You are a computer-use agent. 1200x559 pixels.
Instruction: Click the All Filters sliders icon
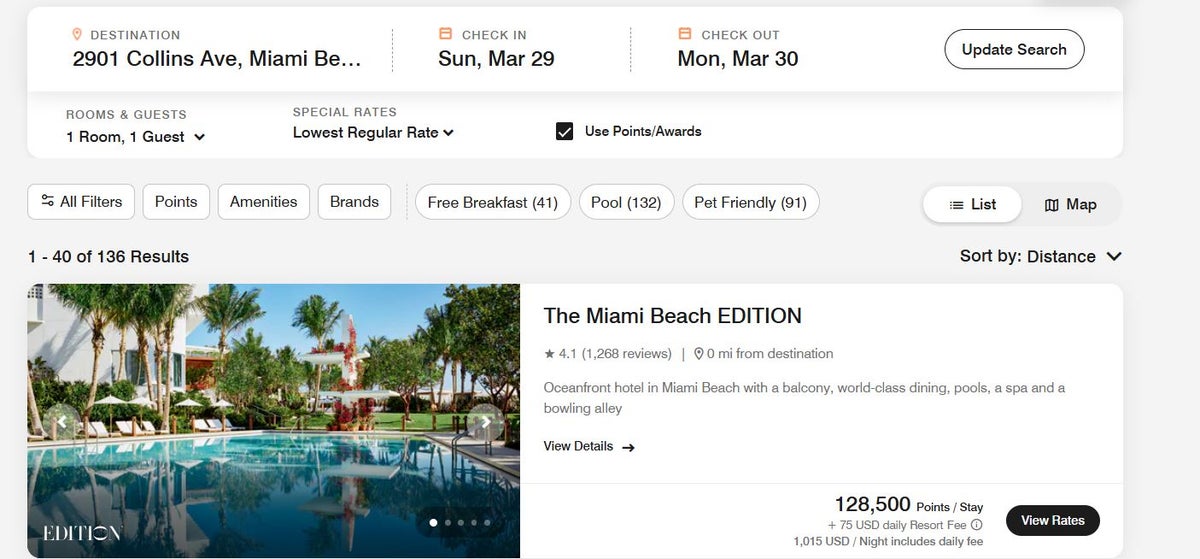47,202
